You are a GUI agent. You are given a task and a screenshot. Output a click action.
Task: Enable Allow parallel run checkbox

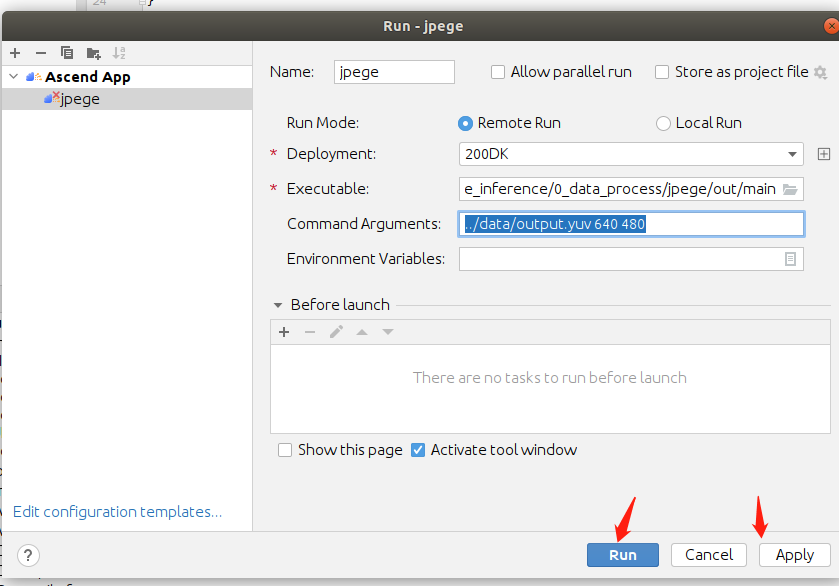tap(498, 72)
